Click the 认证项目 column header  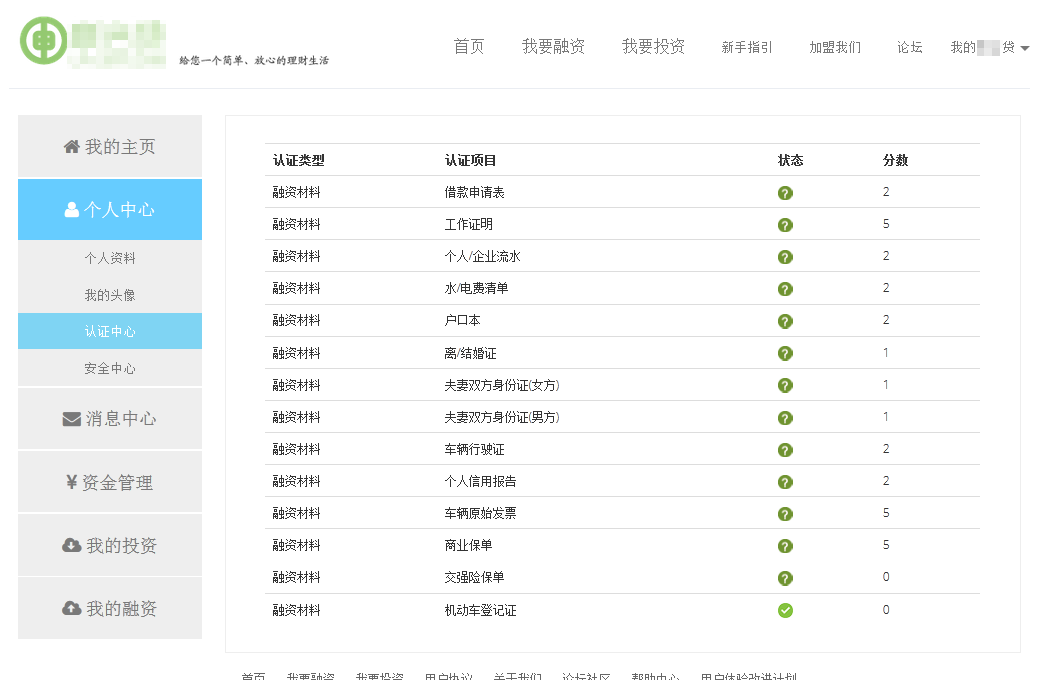470,160
